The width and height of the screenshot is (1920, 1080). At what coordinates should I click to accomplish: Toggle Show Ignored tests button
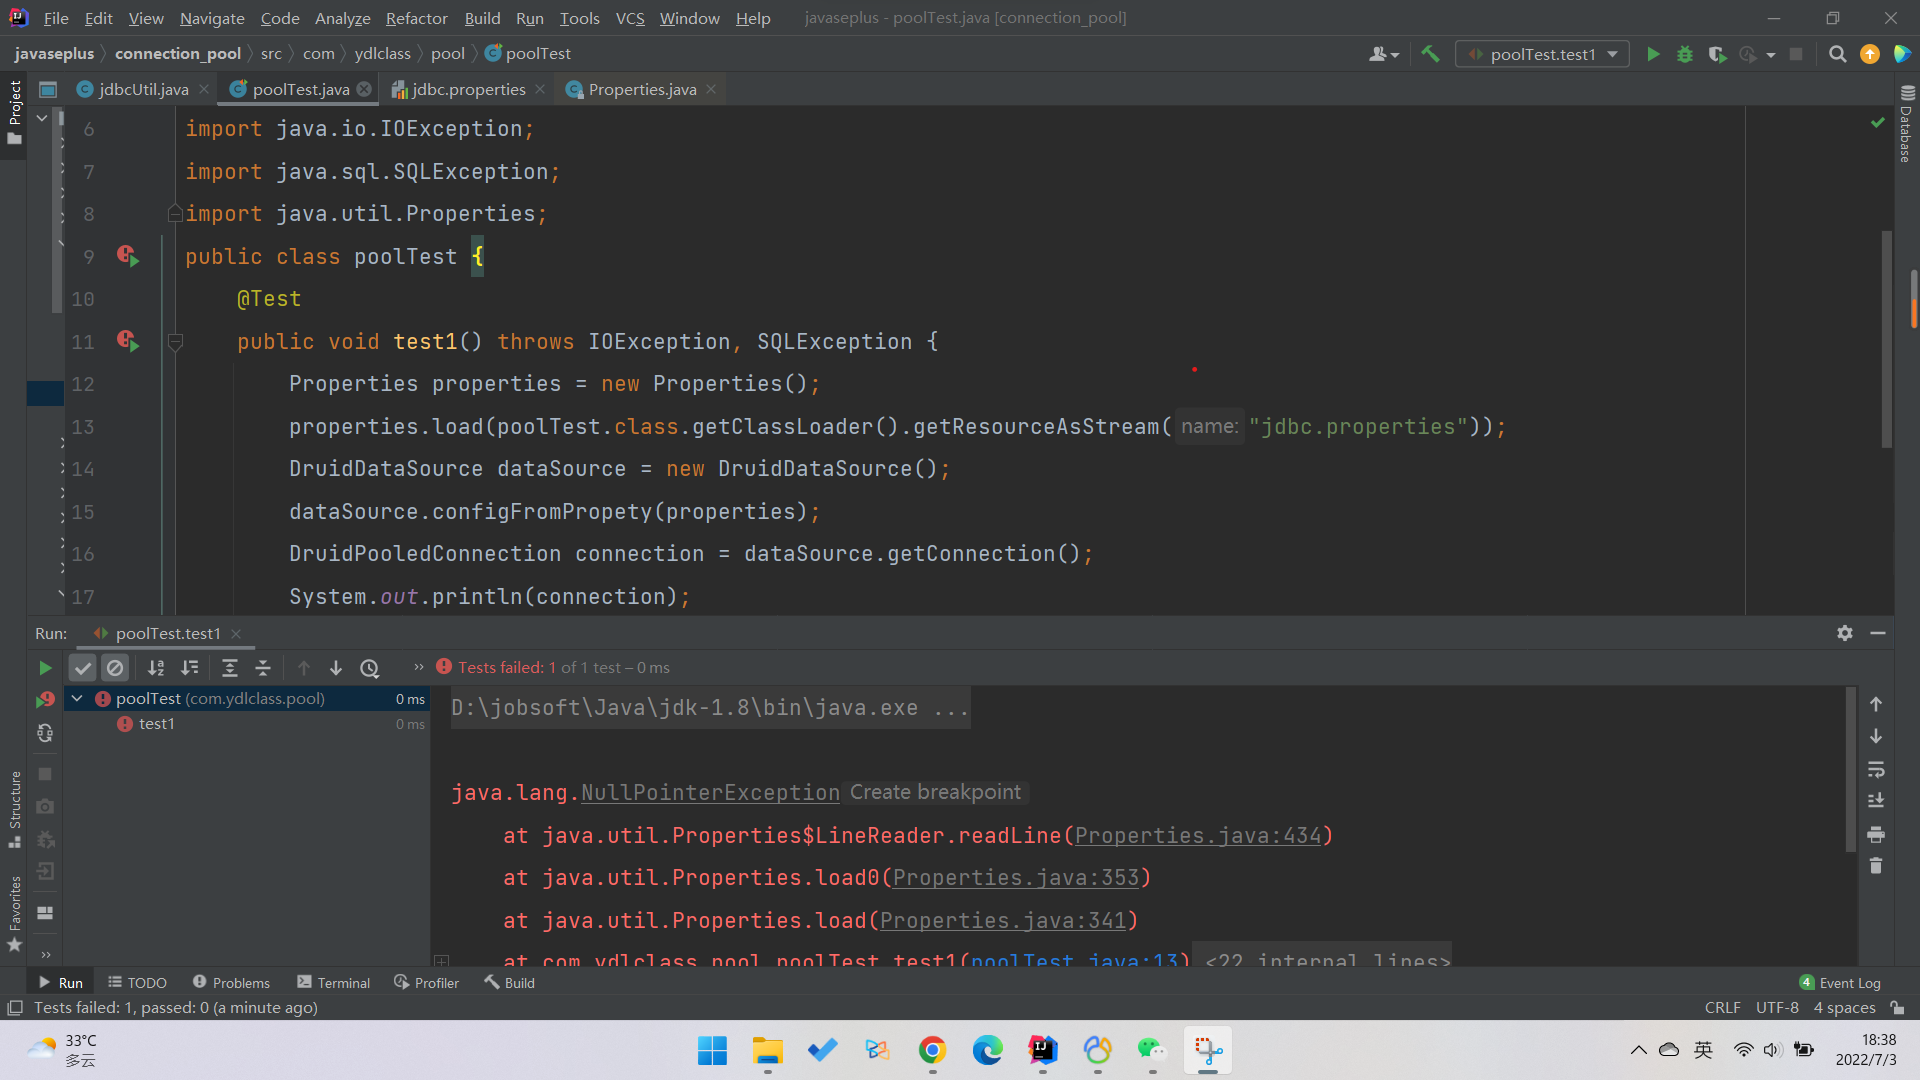point(115,667)
